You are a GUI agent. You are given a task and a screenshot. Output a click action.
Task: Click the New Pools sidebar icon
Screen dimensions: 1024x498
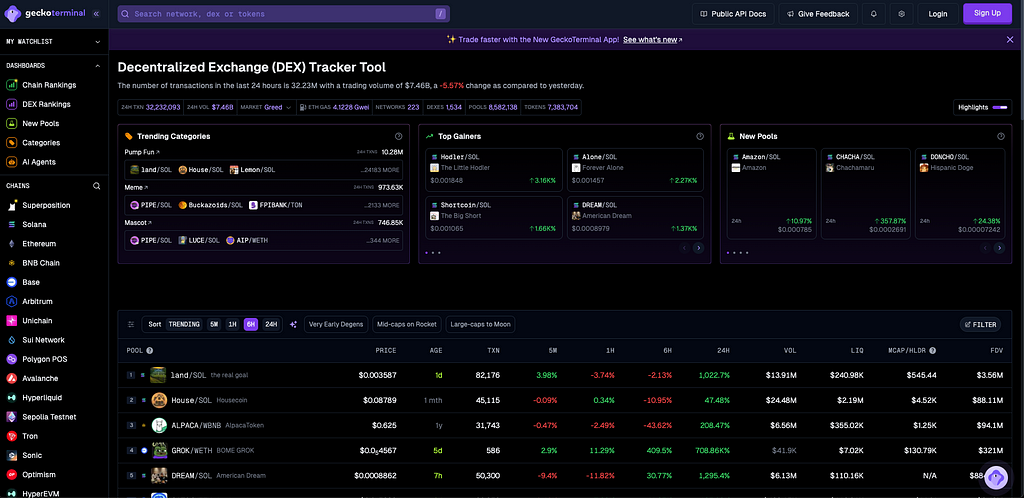click(11, 123)
